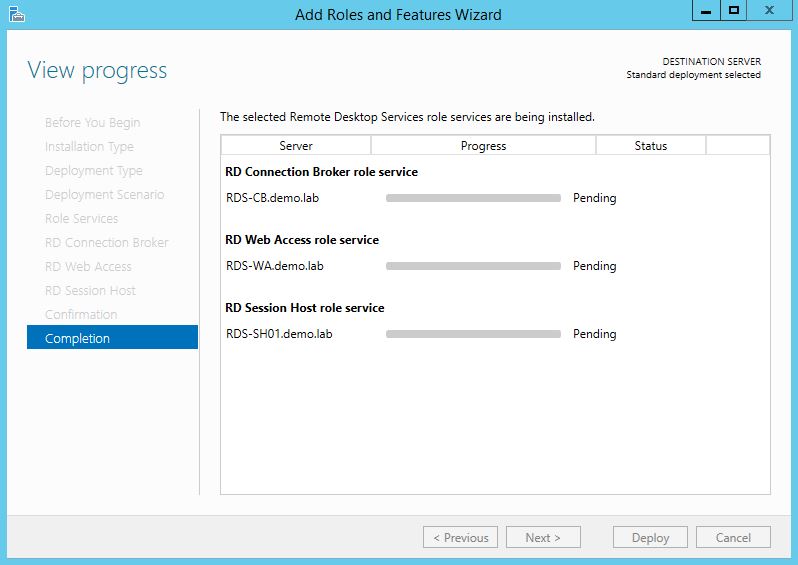Go back with the Previous button

tap(461, 537)
